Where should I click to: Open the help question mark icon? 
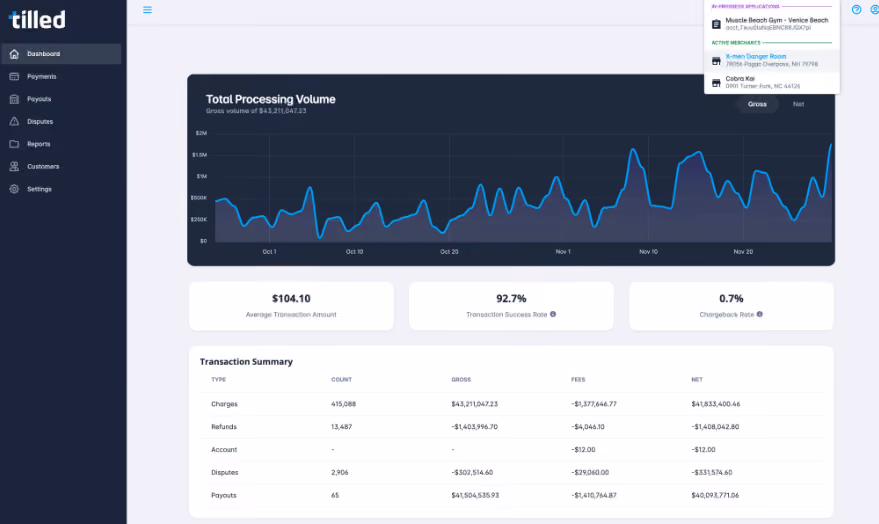(x=857, y=10)
